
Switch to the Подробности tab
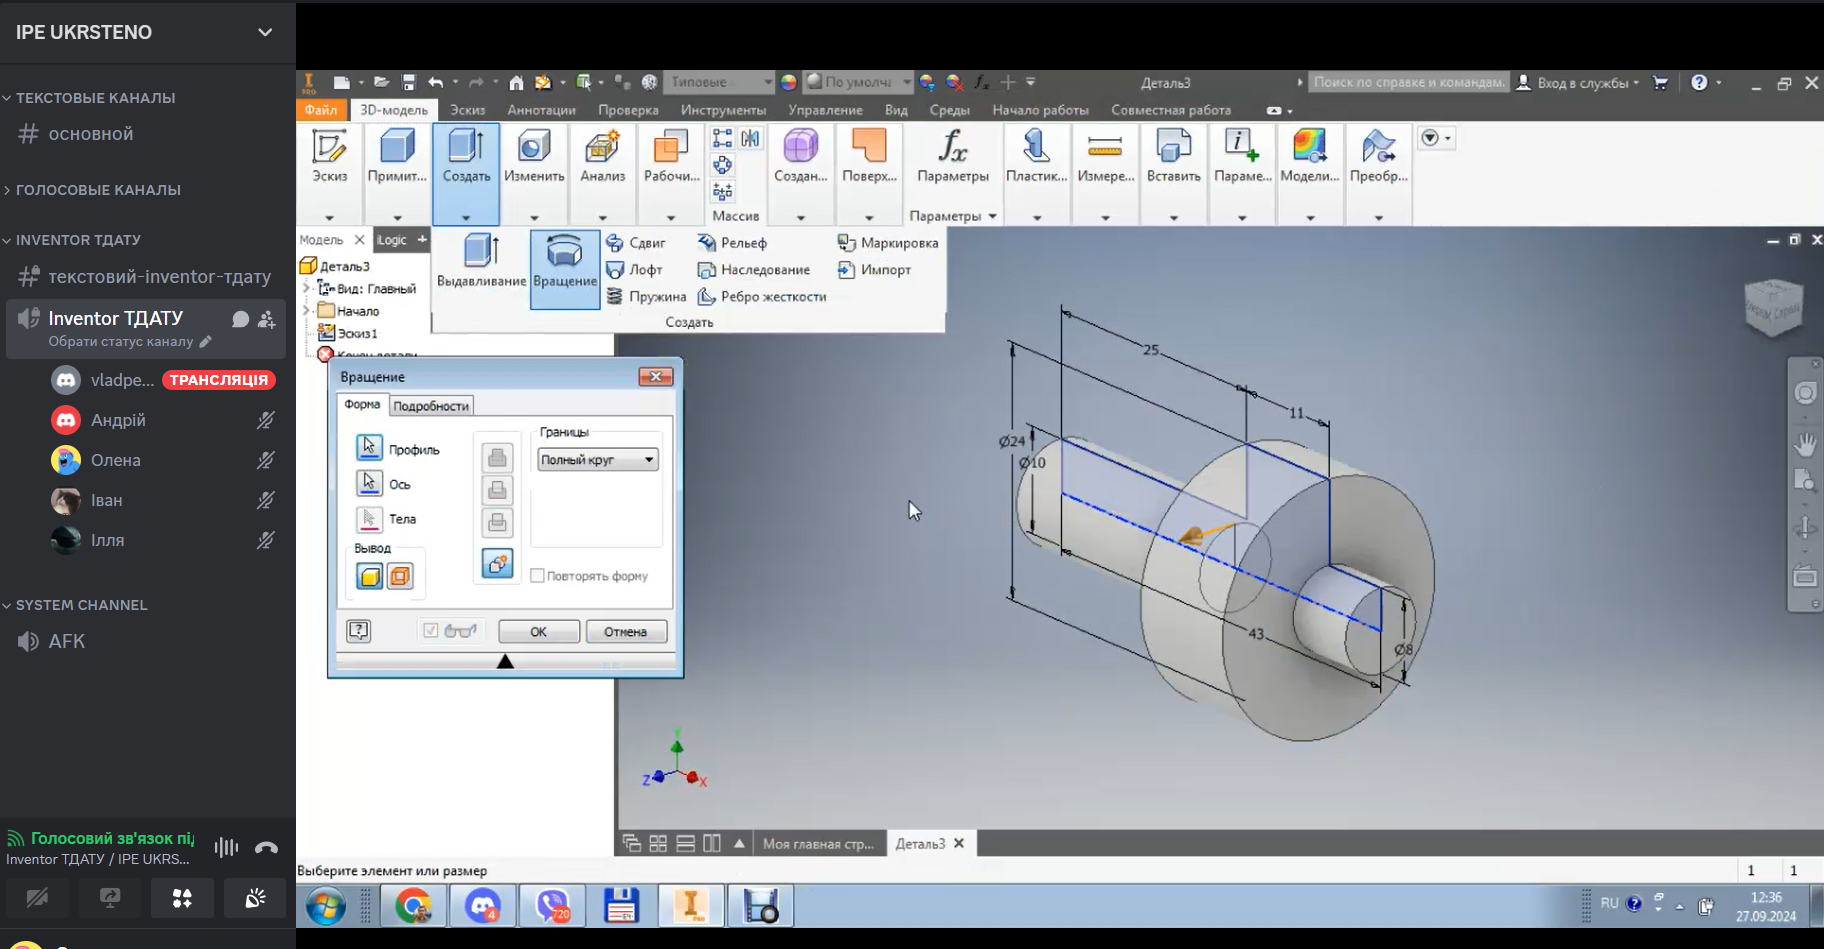(x=431, y=406)
